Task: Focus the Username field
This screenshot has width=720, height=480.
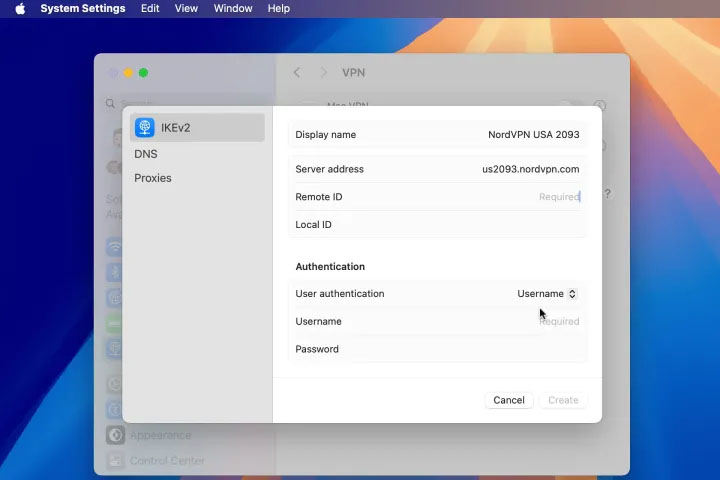Action: tap(437, 322)
